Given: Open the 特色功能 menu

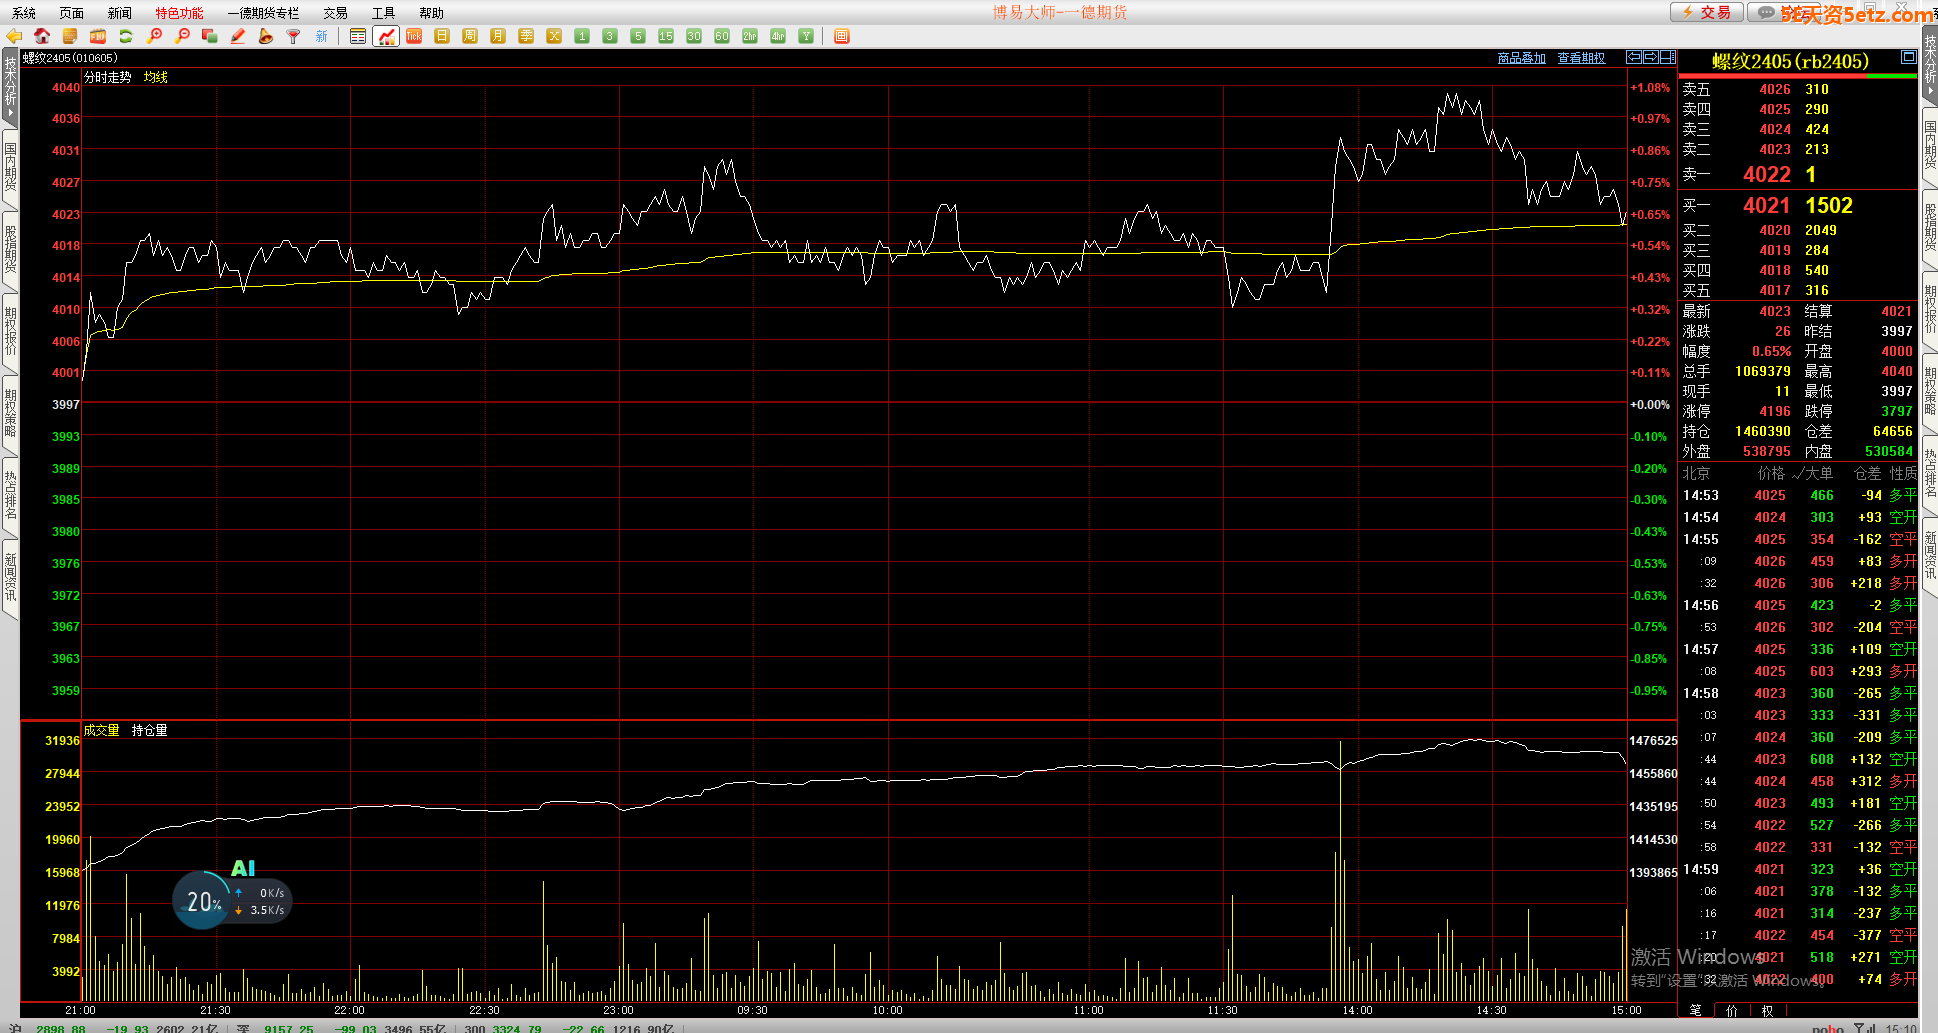Looking at the screenshot, I should (x=179, y=13).
